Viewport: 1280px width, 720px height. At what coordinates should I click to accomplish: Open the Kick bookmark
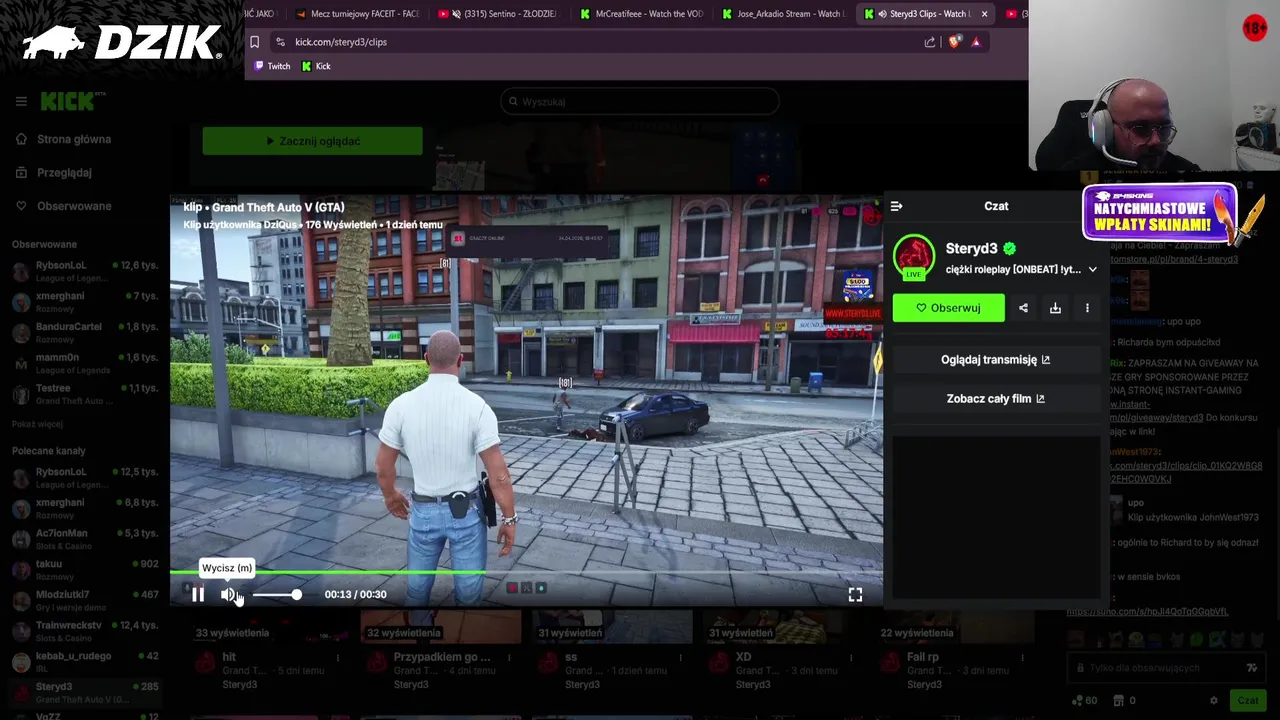(x=315, y=66)
